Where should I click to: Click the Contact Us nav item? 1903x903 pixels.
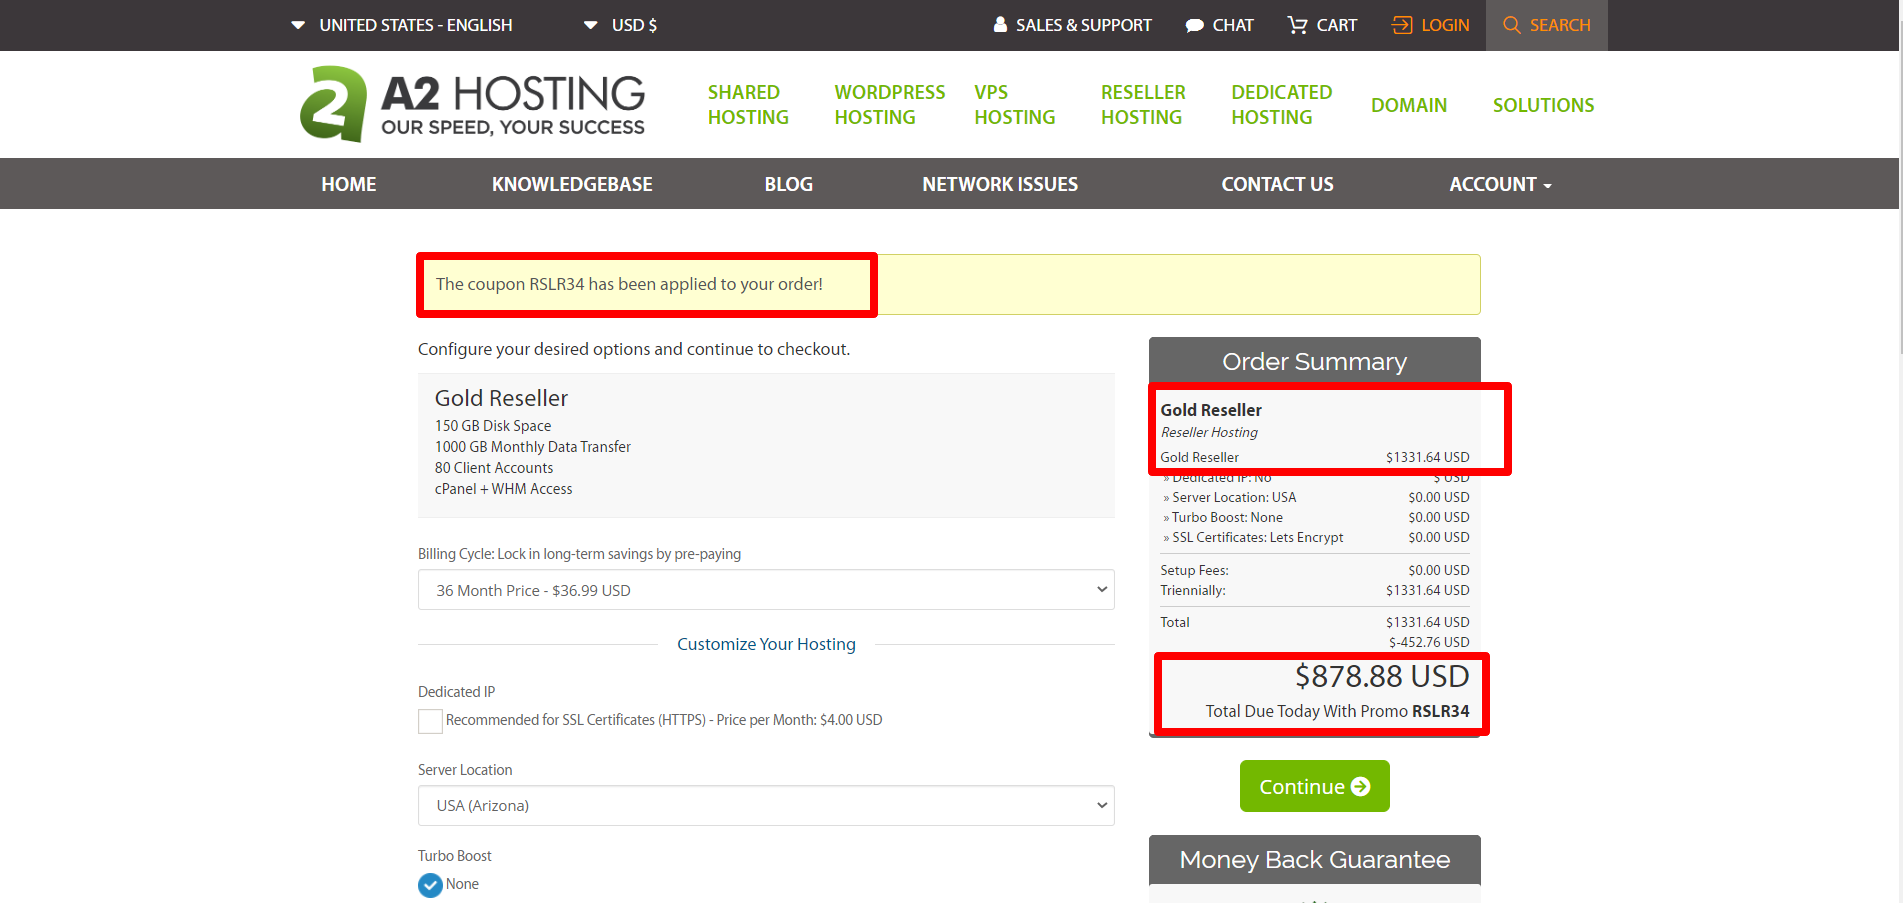[1277, 184]
